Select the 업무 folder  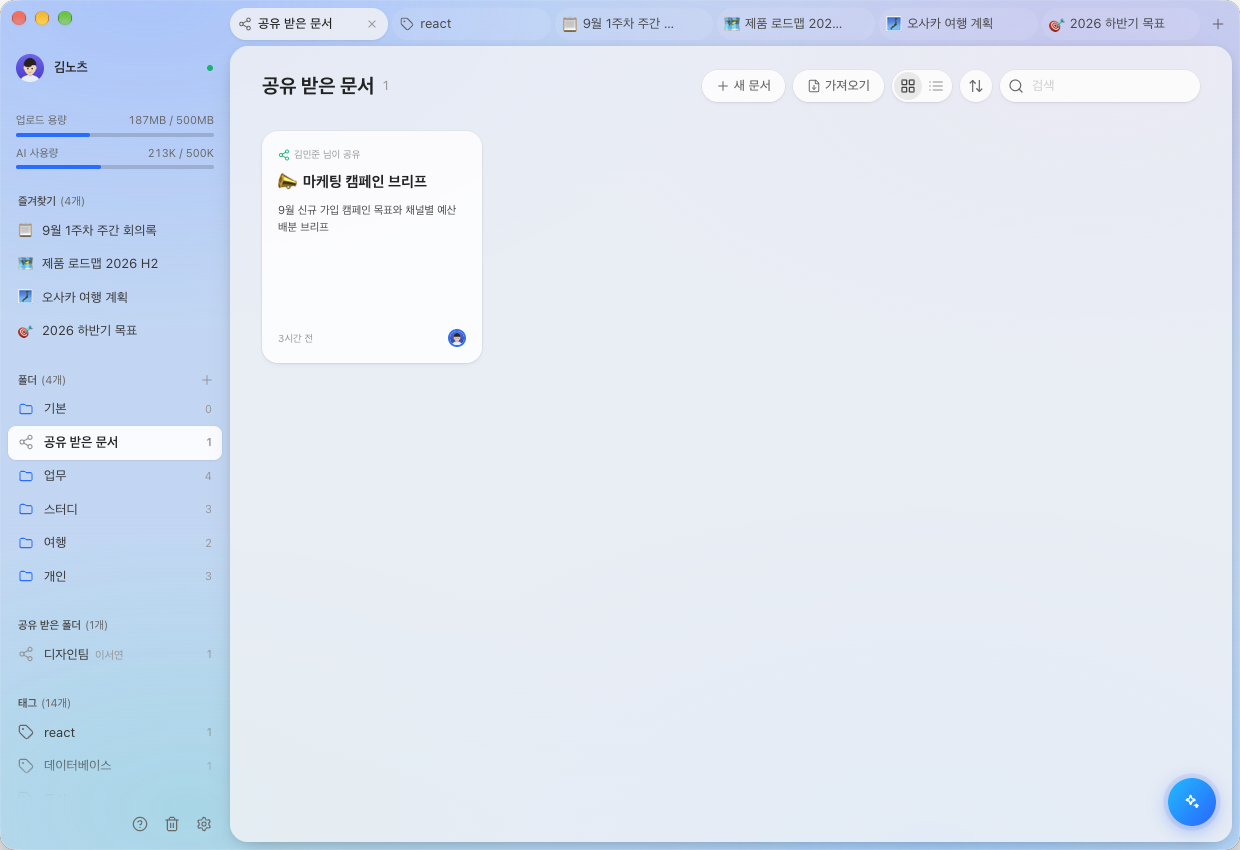click(x=115, y=476)
